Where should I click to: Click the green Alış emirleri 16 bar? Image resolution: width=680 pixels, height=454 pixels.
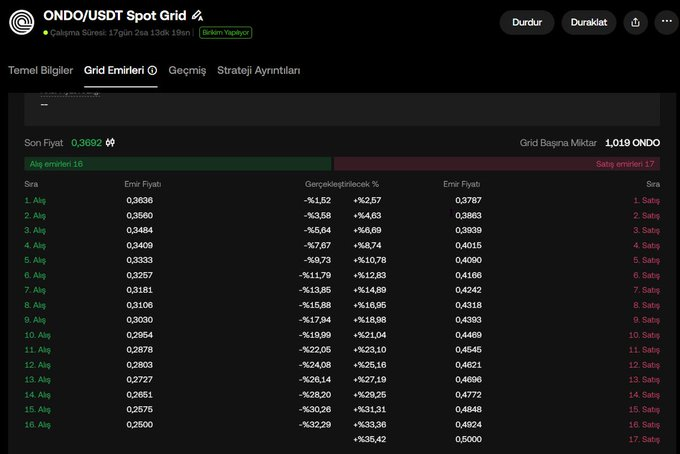pos(178,164)
